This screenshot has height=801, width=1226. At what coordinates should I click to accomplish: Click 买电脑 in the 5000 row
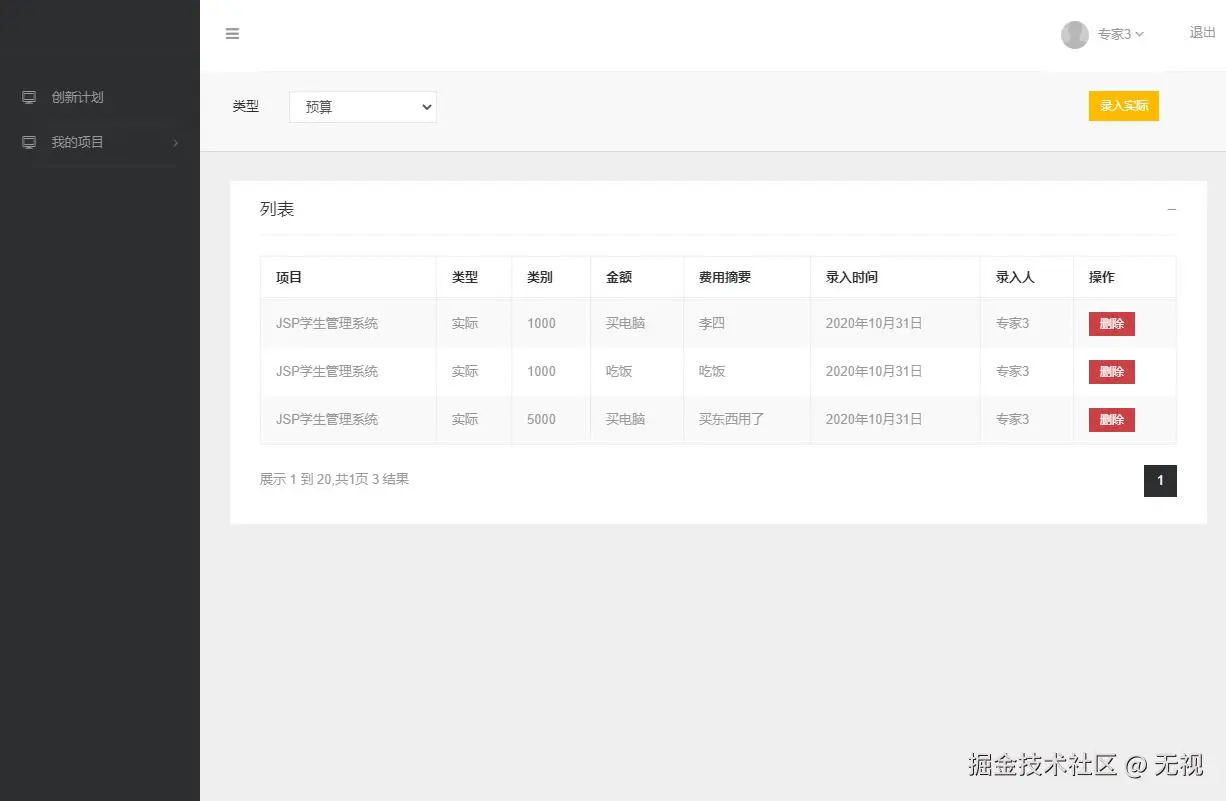(625, 419)
